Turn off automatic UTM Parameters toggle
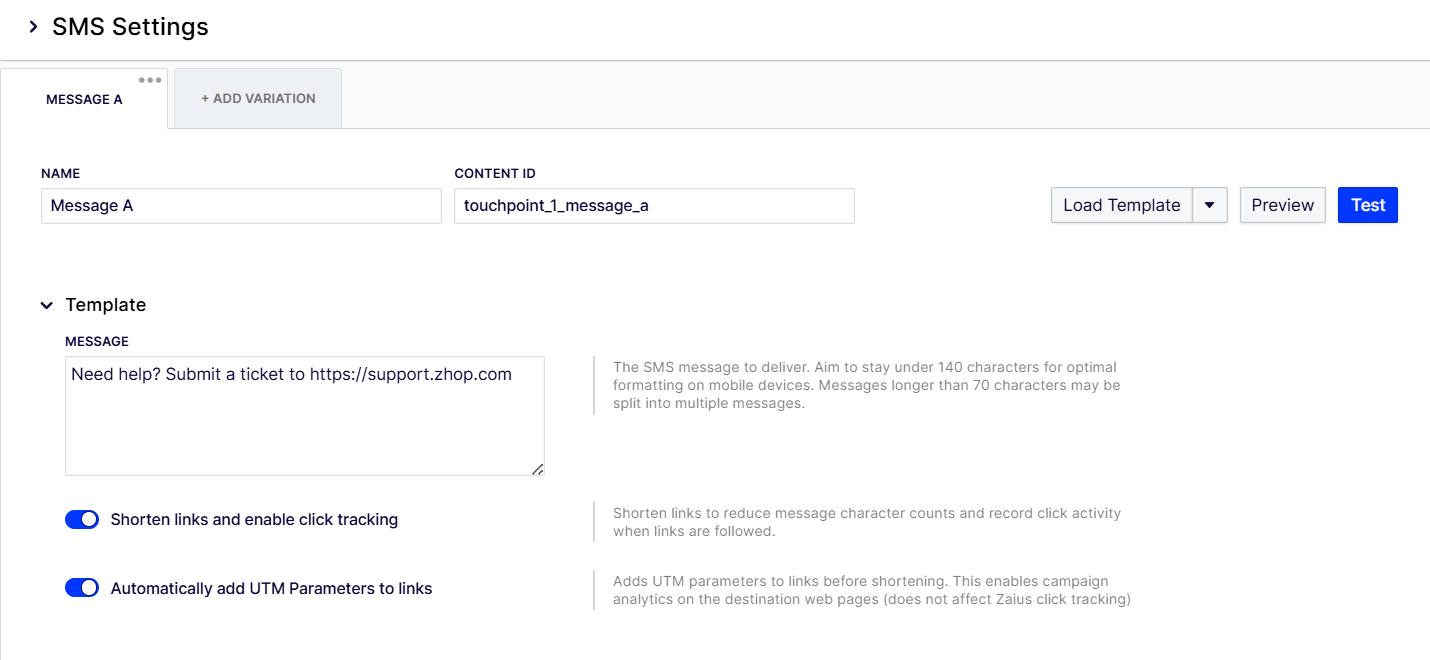This screenshot has width=1430, height=660. 82,588
